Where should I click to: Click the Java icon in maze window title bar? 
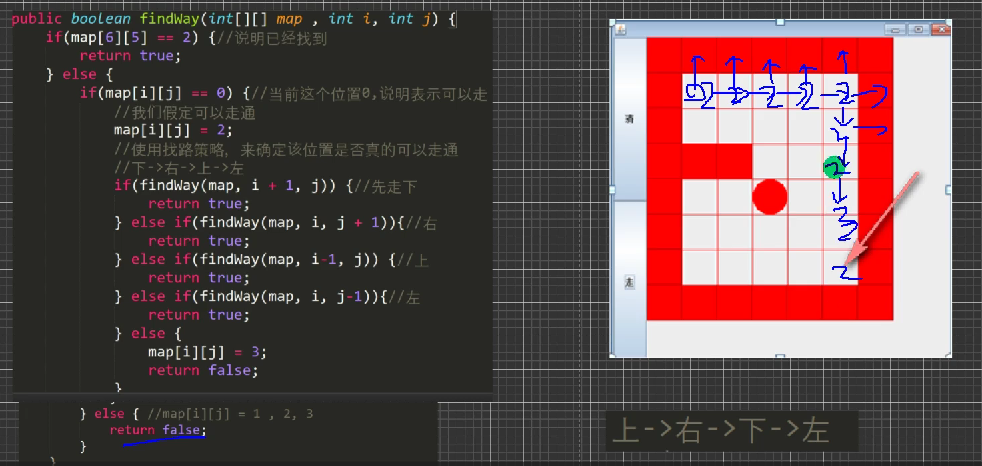tap(620, 29)
